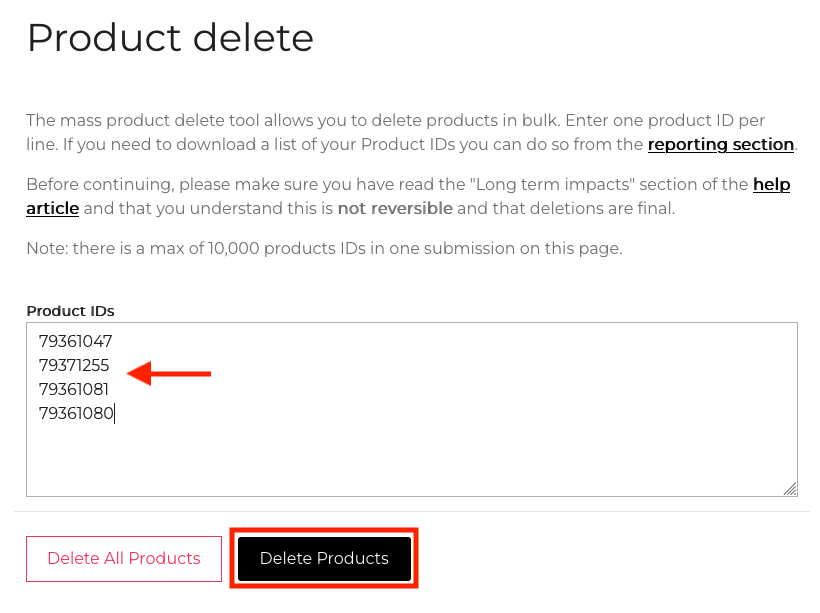Open the reporting section link

tap(720, 145)
